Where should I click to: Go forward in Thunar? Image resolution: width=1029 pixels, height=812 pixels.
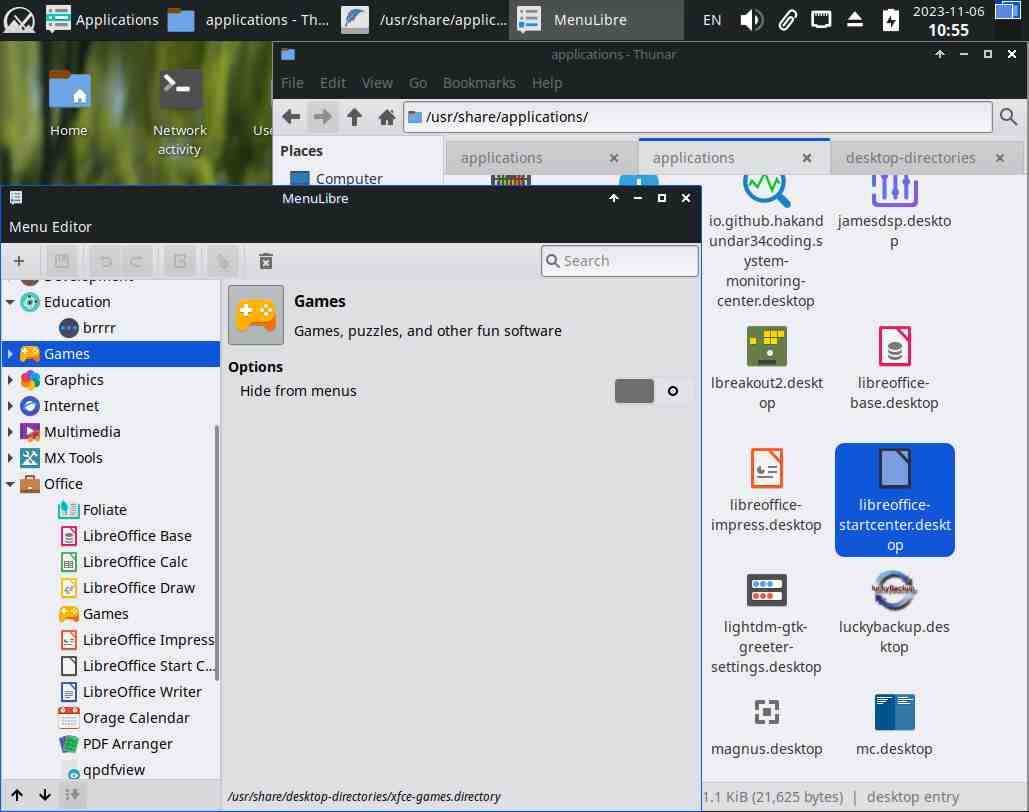(x=322, y=117)
